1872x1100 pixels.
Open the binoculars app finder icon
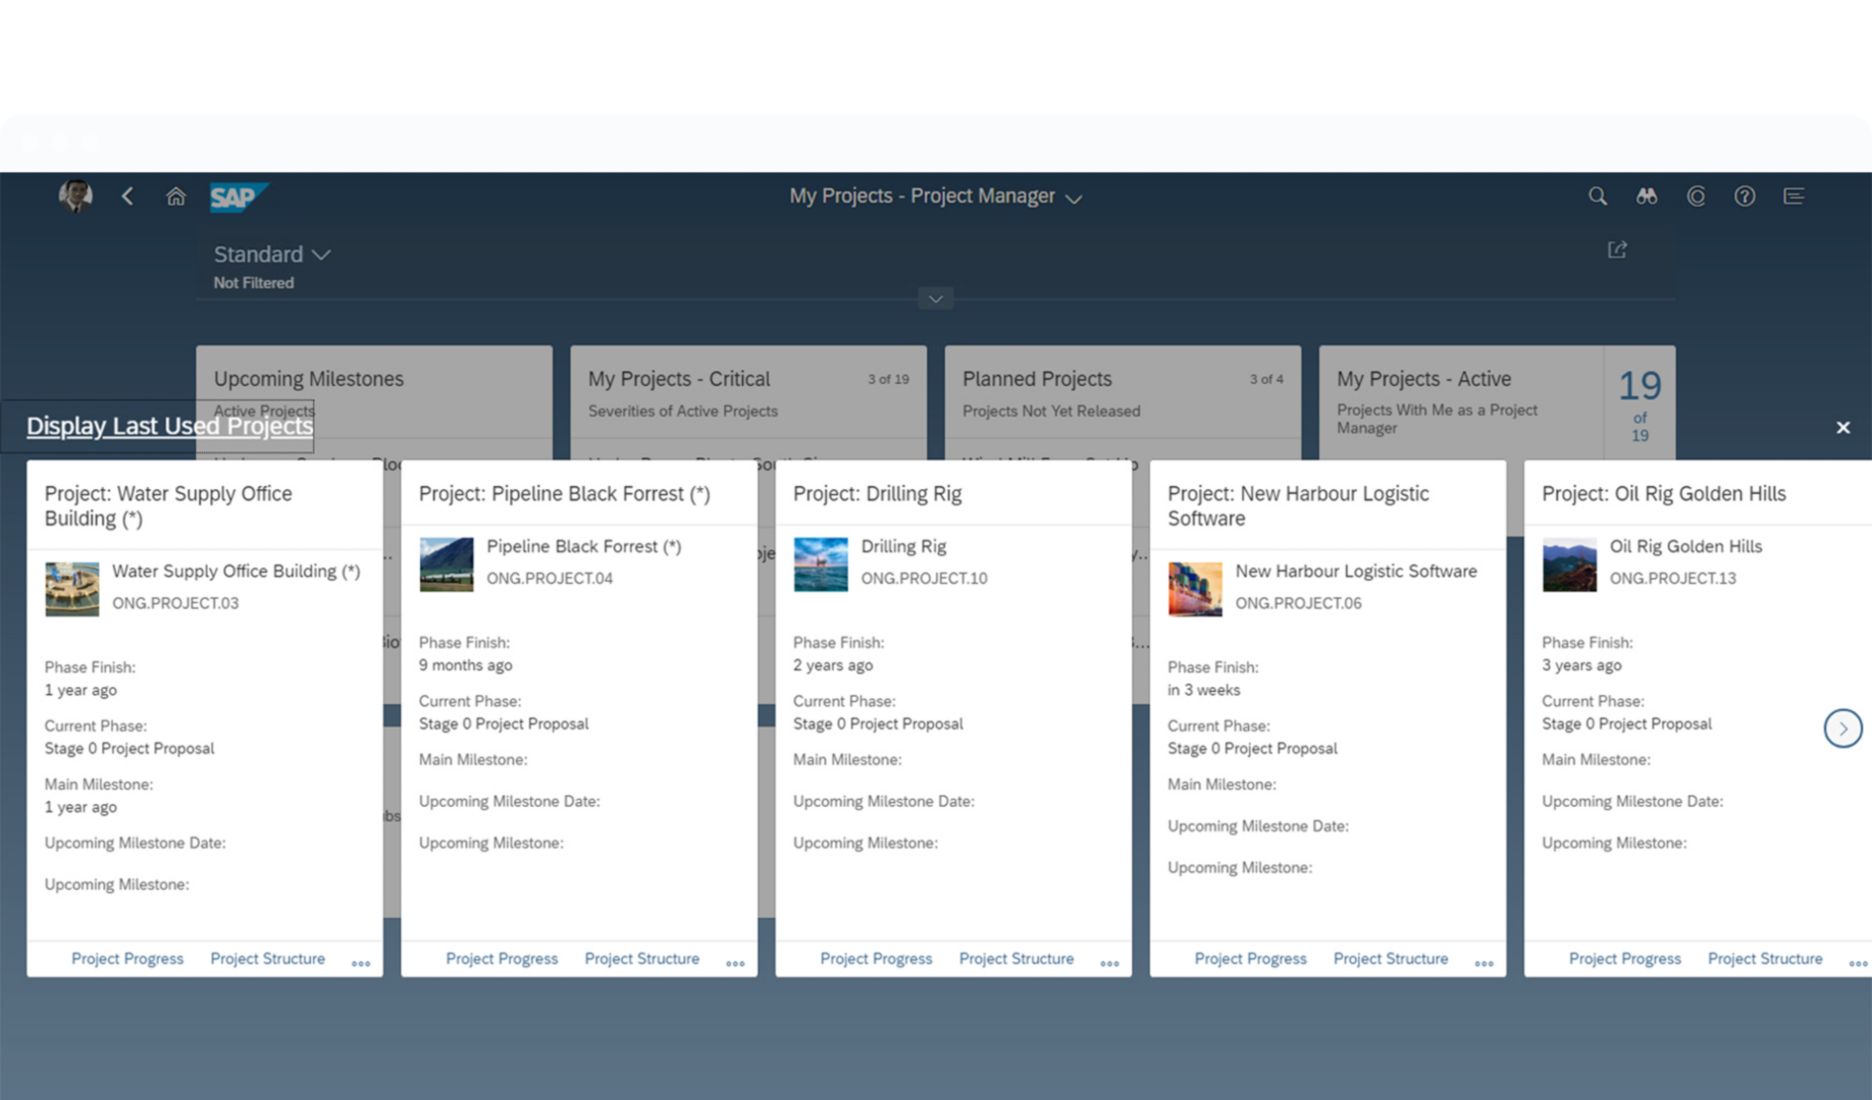click(1646, 197)
